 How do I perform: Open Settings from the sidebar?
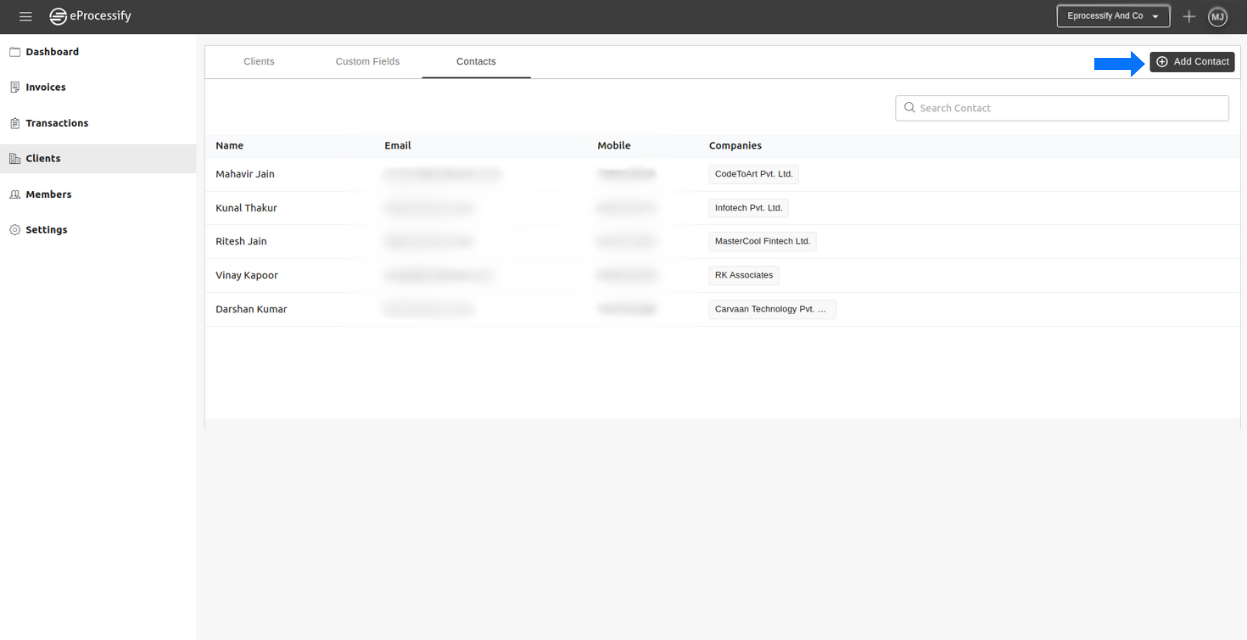(46, 230)
